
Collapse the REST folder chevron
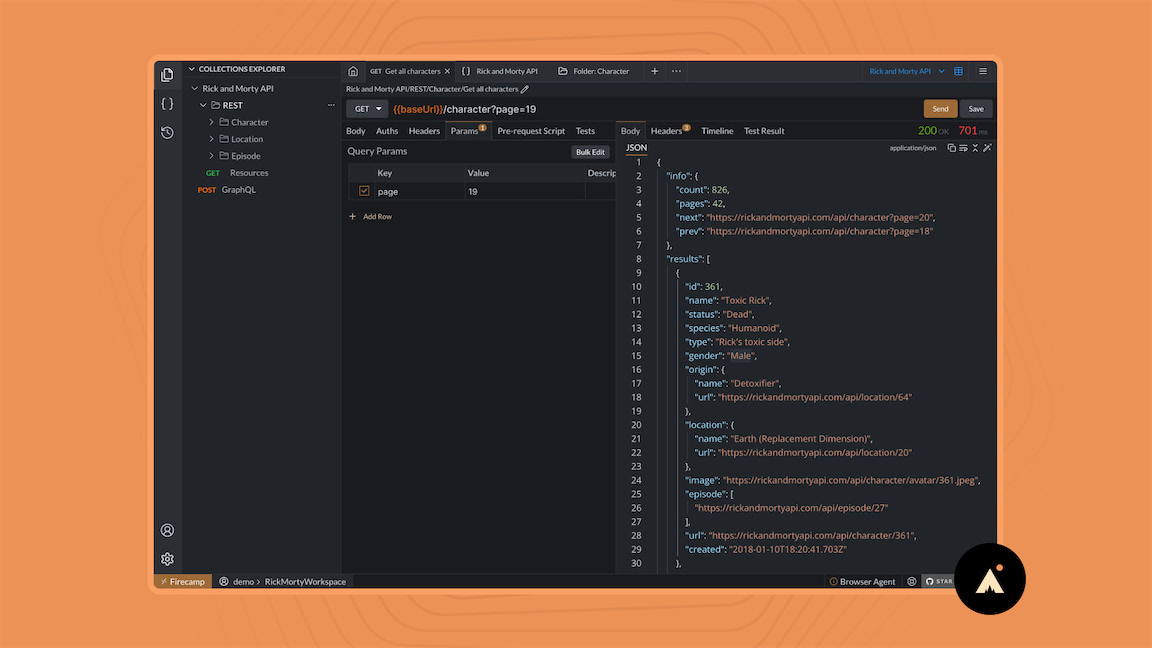(x=203, y=105)
